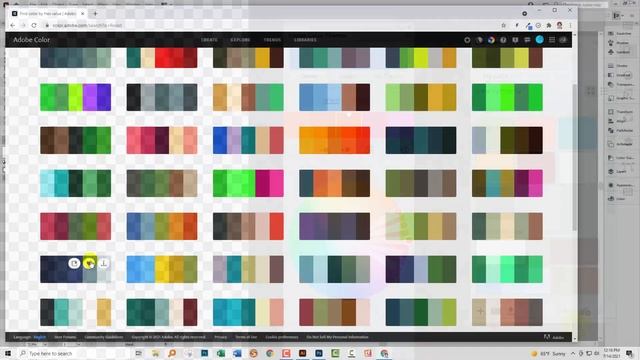The width and height of the screenshot is (640, 360).
Task: Open the Windows Start menu
Action: [8, 353]
